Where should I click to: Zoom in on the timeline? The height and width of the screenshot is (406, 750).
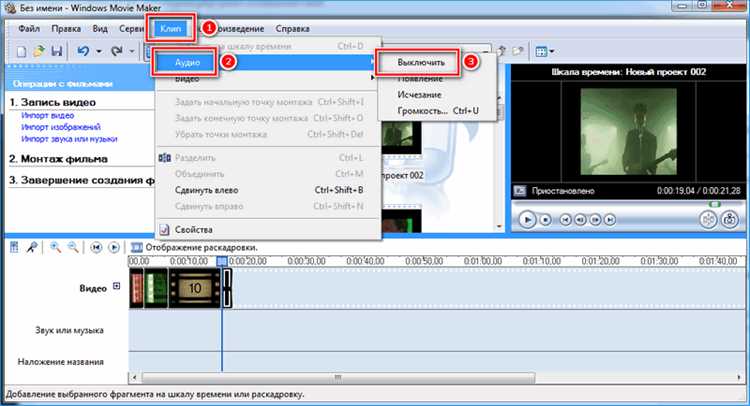click(x=55, y=247)
